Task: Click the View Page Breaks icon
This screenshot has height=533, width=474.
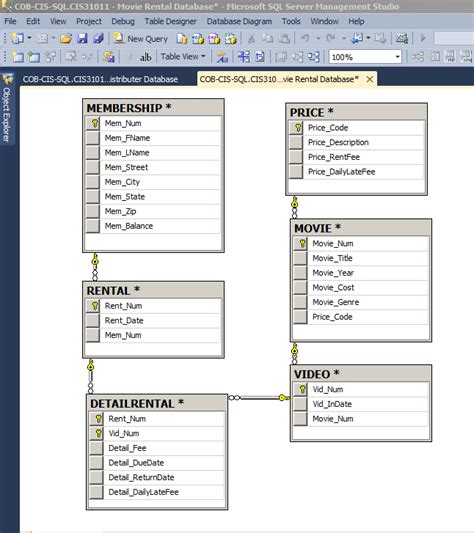Action: point(243,57)
